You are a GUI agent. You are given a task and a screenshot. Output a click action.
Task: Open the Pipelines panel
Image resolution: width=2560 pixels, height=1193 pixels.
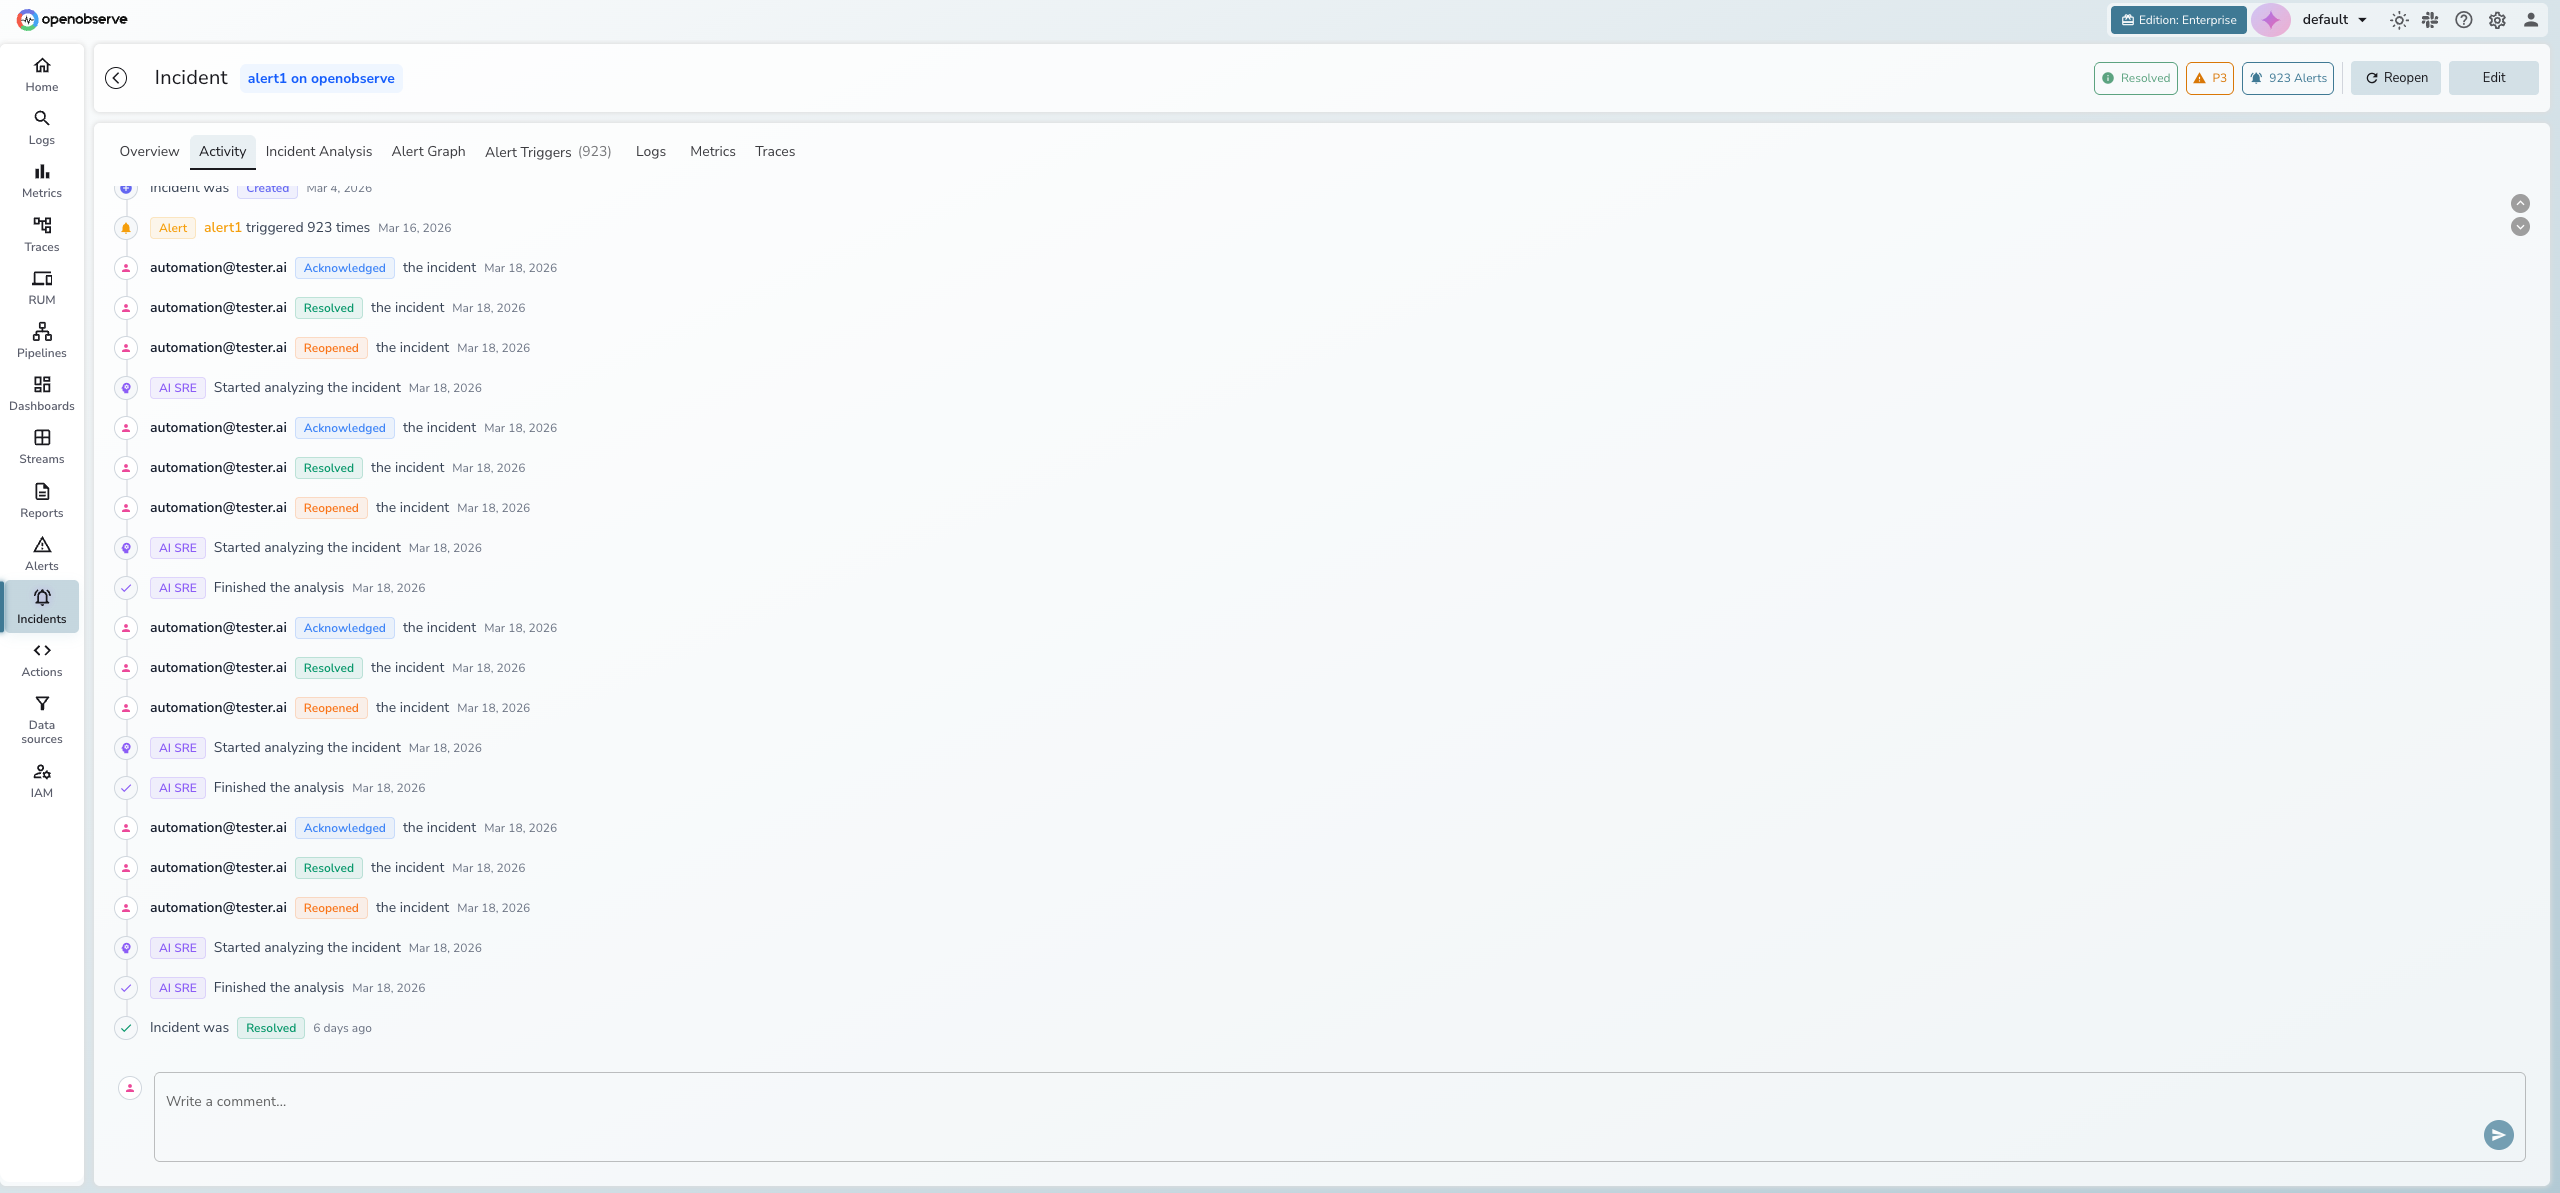41,340
